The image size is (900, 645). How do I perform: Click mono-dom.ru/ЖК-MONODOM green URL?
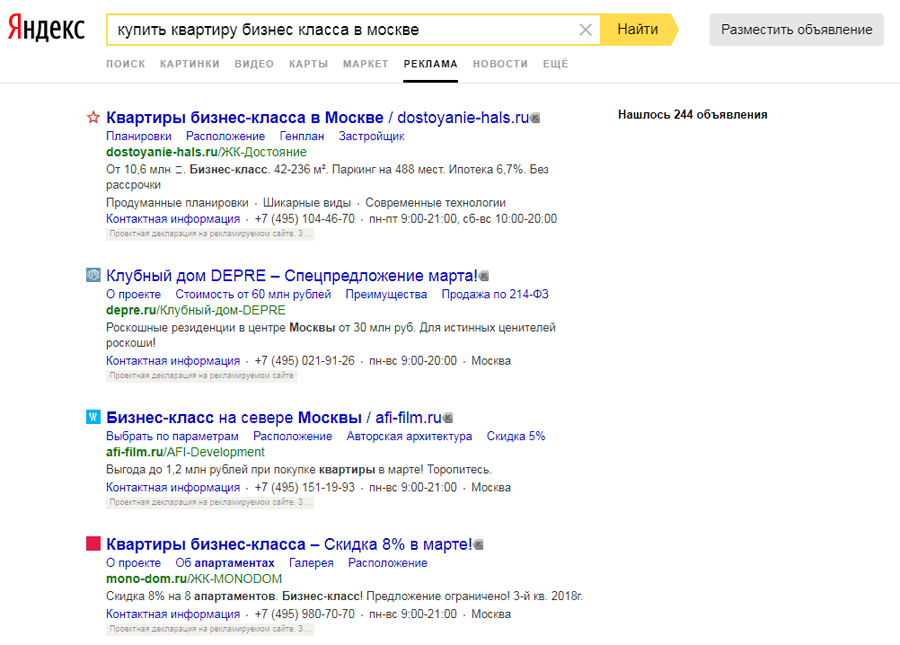(194, 578)
